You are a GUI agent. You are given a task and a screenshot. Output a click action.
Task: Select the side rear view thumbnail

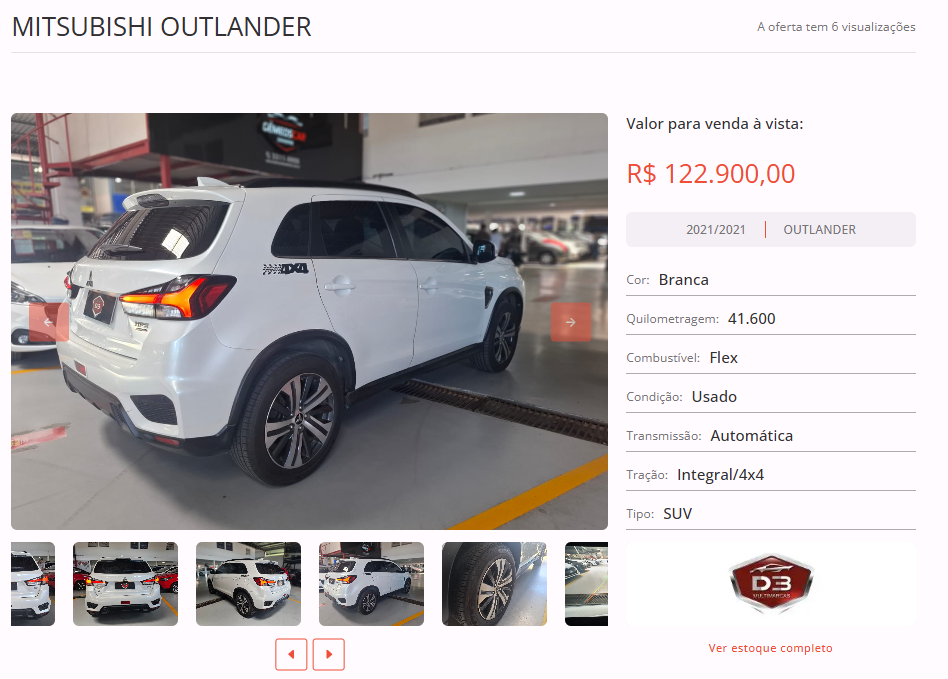(371, 583)
